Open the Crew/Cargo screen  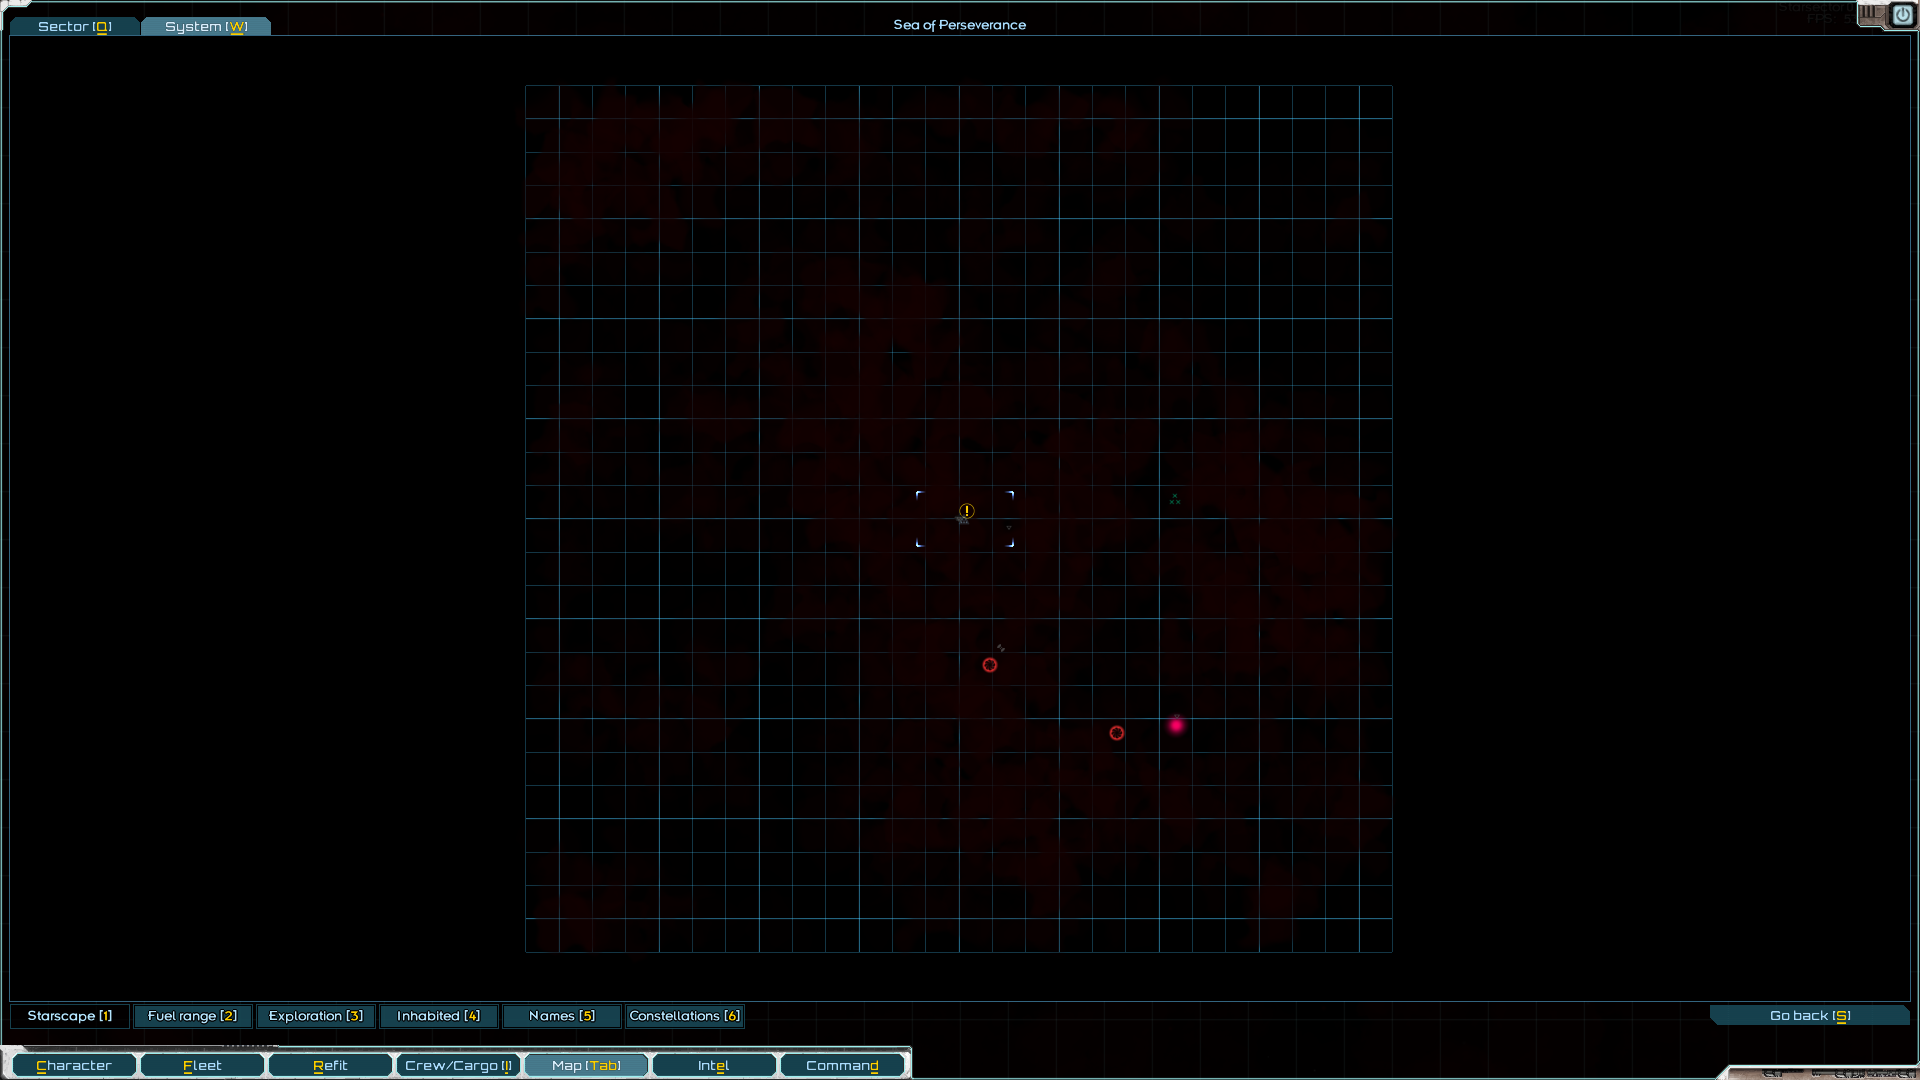[457, 1065]
